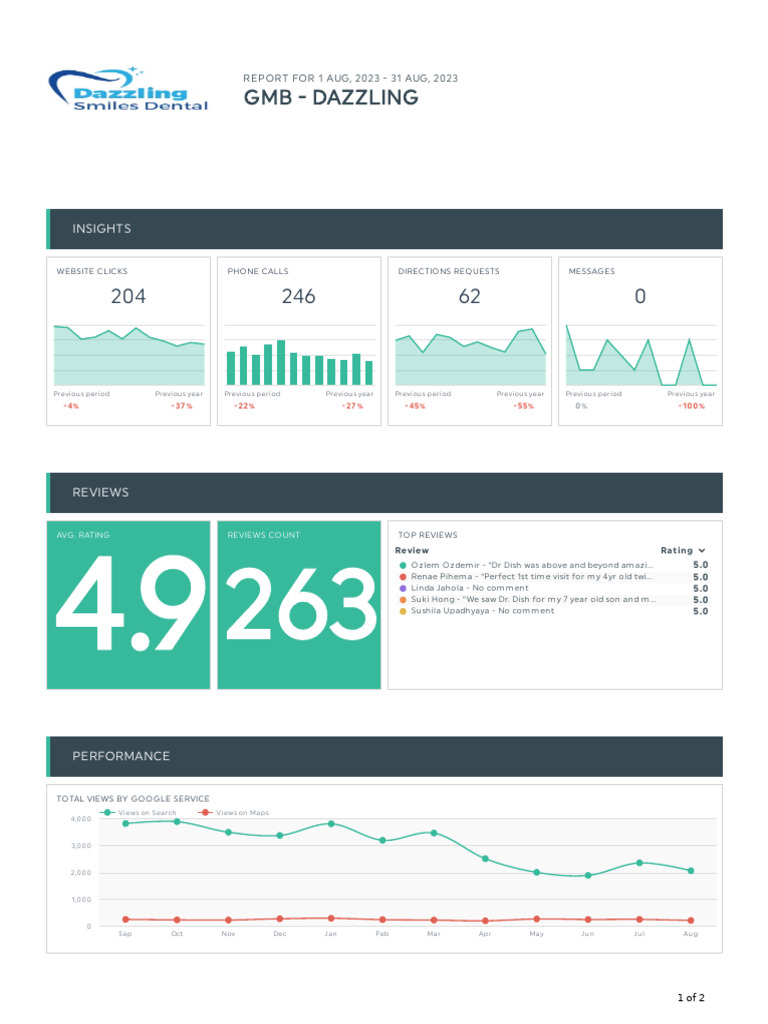
Task: Click the 0% Messages previous period value
Action: pyautogui.click(x=581, y=406)
